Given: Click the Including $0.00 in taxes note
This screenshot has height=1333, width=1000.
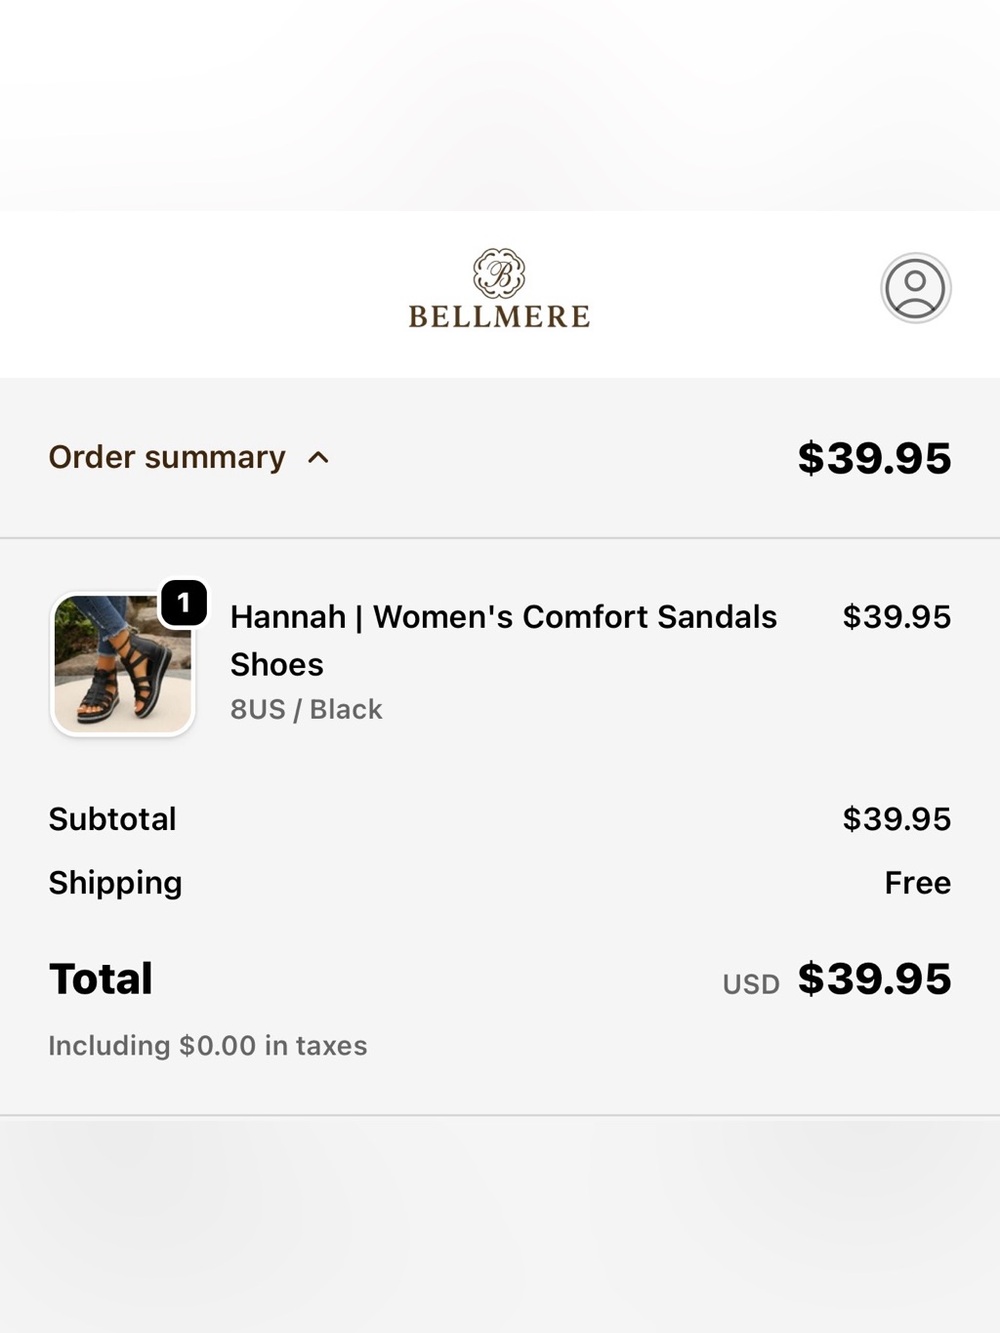Looking at the screenshot, I should click(x=208, y=1046).
